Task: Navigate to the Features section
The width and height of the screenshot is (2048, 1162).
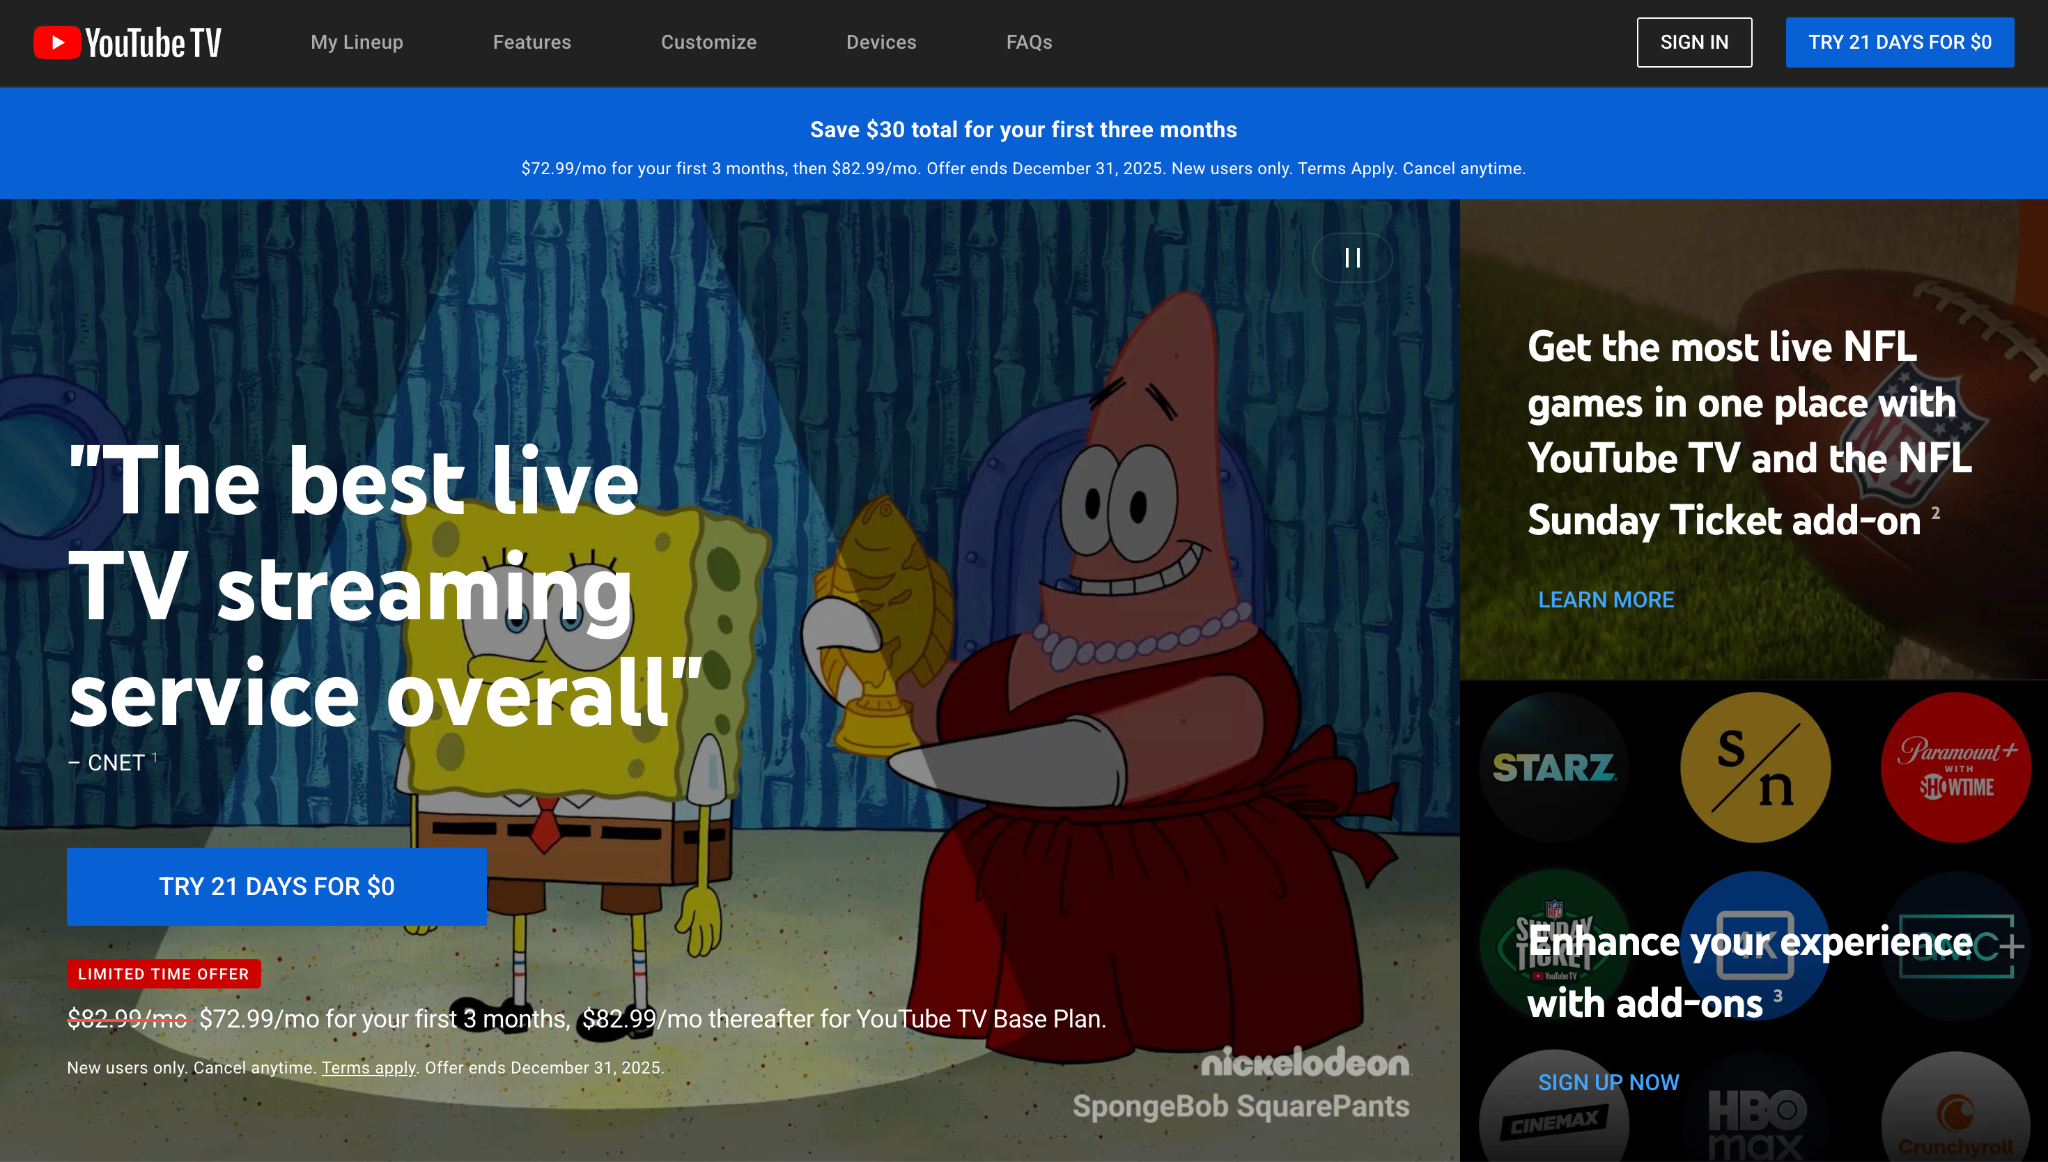Action: (532, 42)
